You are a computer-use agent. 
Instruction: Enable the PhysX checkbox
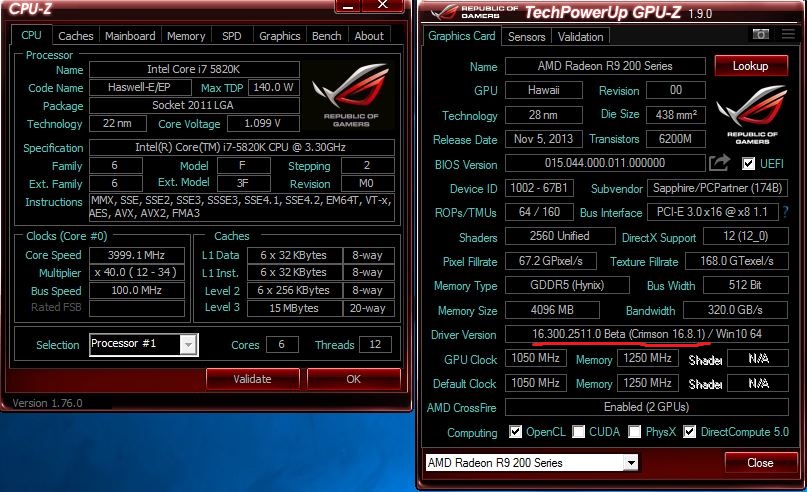(635, 431)
